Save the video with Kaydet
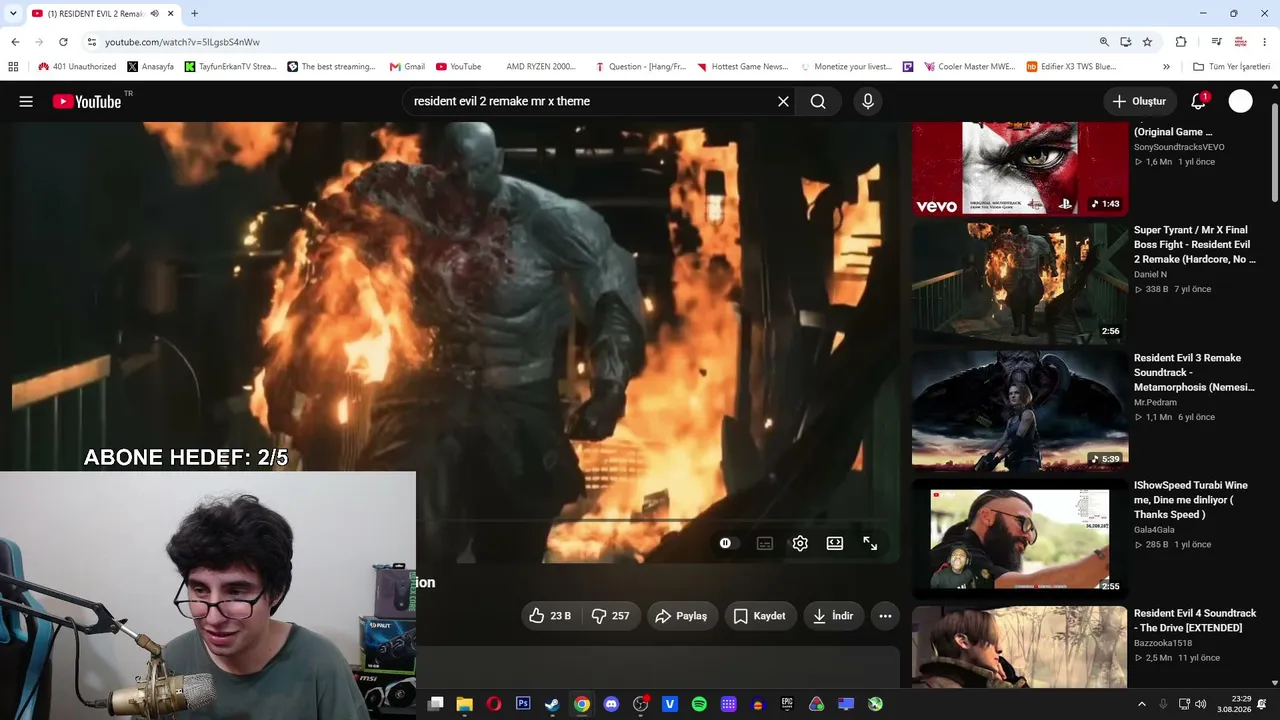The width and height of the screenshot is (1280, 720). click(759, 616)
